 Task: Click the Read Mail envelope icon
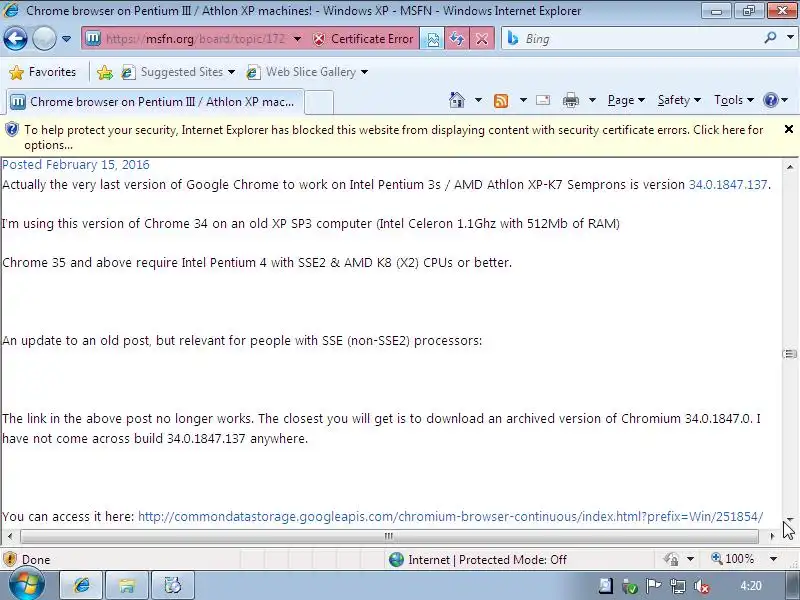coord(543,100)
